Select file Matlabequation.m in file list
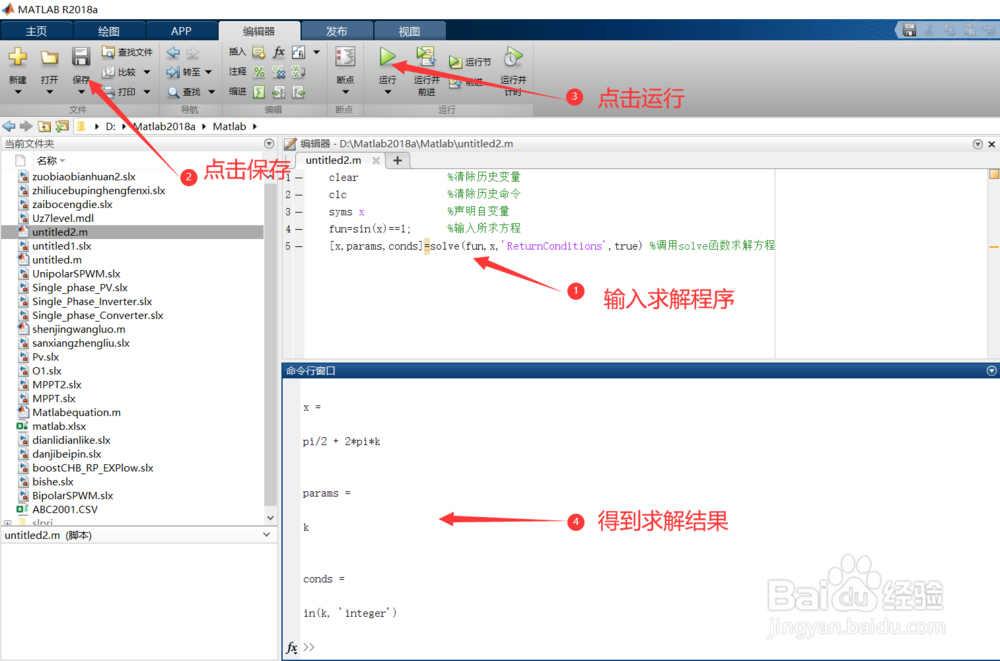Image resolution: width=1000 pixels, height=661 pixels. tap(77, 412)
